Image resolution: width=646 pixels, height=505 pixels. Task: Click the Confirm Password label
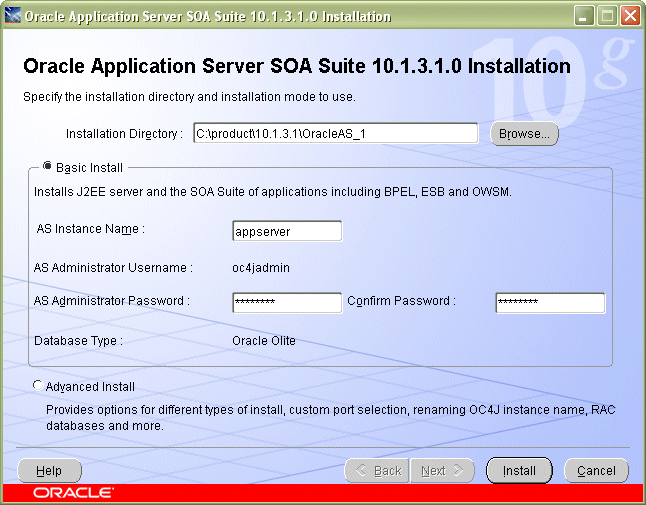point(402,301)
